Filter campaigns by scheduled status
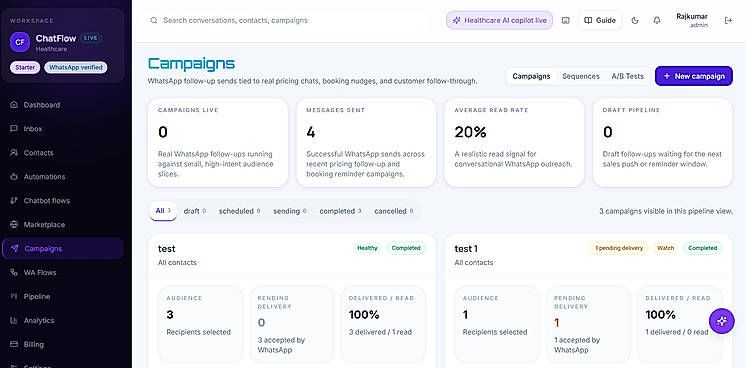This screenshot has width=746, height=368. 239,211
